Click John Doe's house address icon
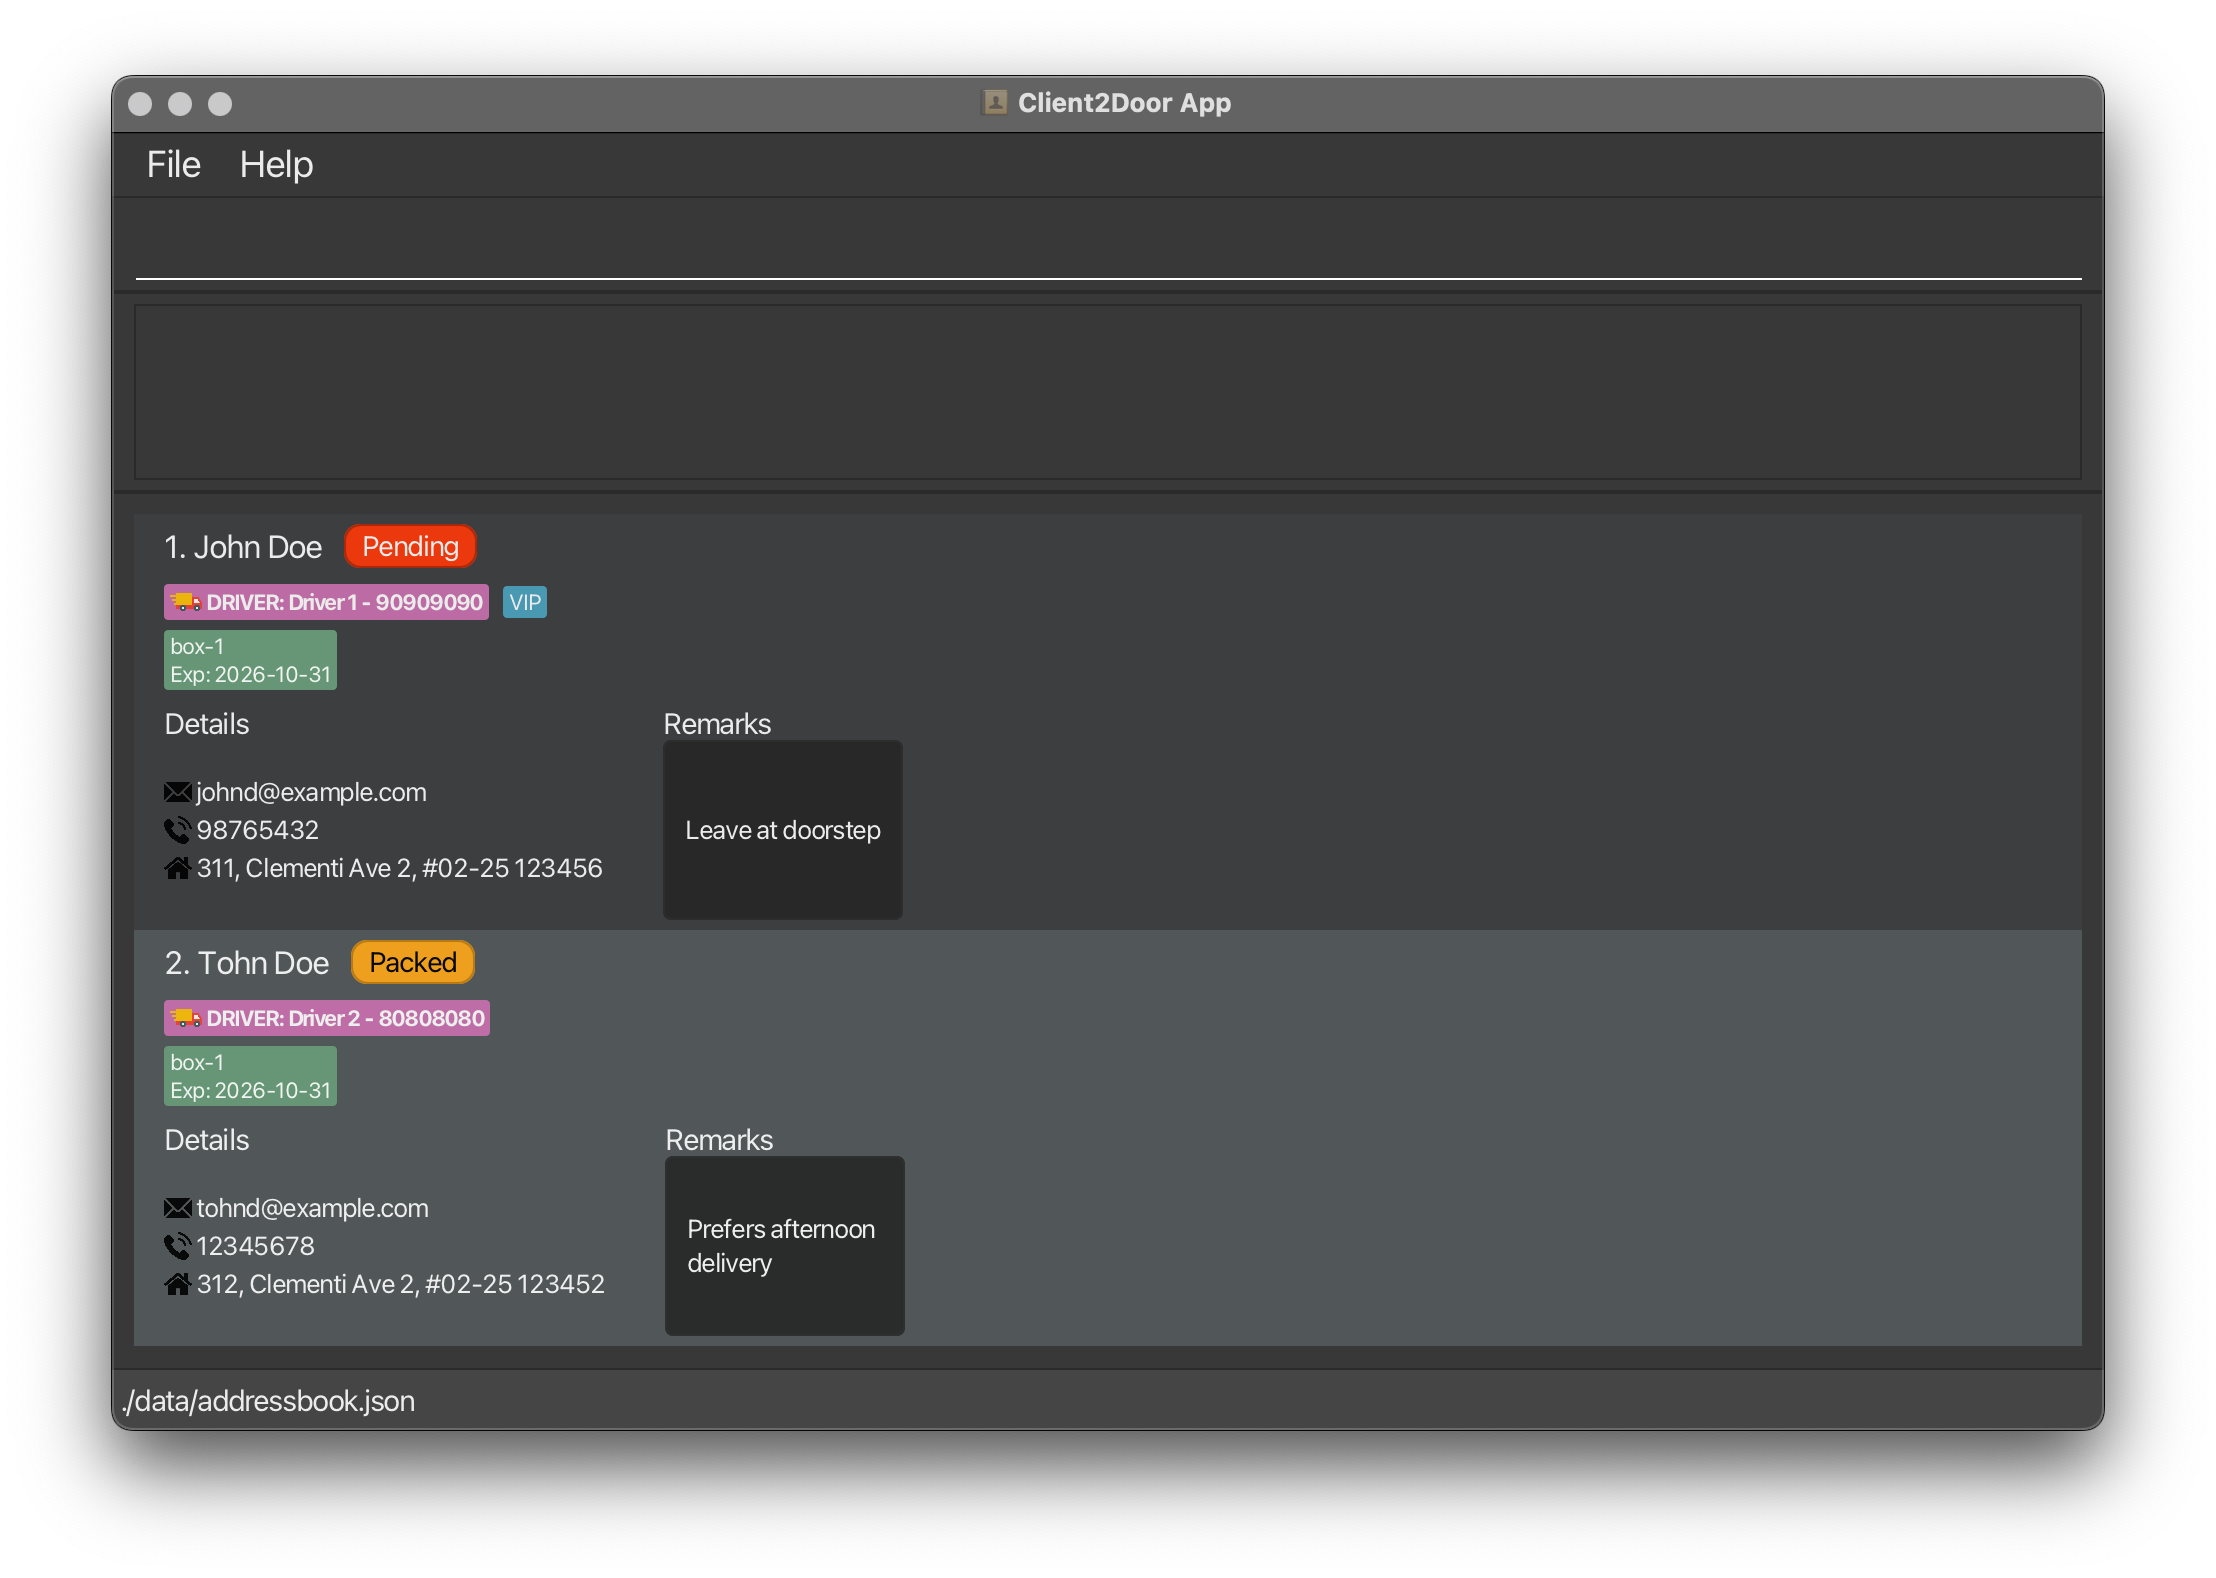The height and width of the screenshot is (1578, 2216). coord(178,868)
